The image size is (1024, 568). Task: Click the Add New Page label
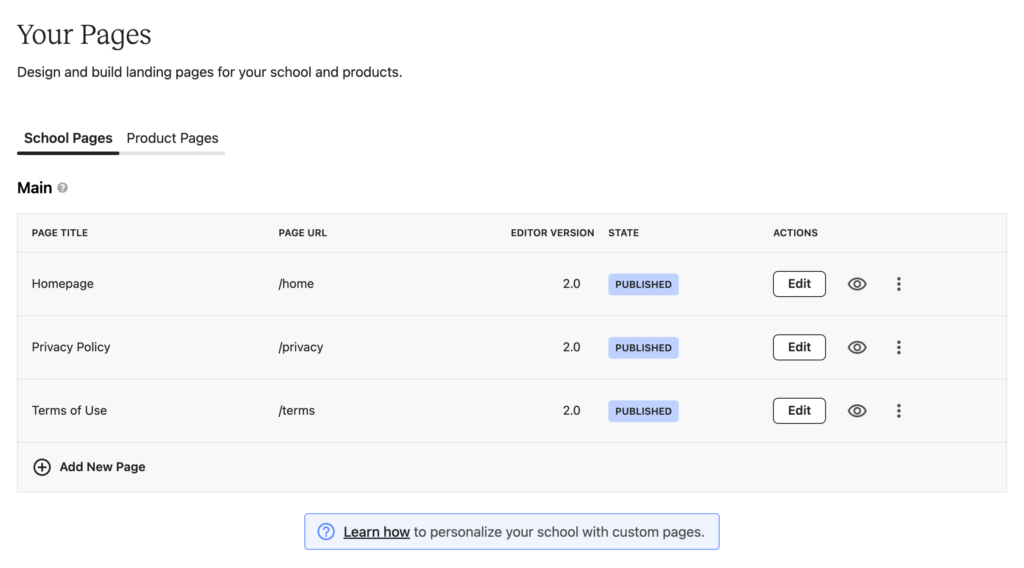click(x=103, y=467)
